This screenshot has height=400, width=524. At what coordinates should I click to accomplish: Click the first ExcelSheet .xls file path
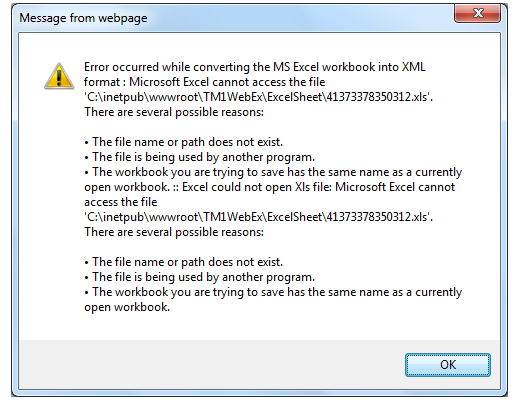(x=258, y=97)
